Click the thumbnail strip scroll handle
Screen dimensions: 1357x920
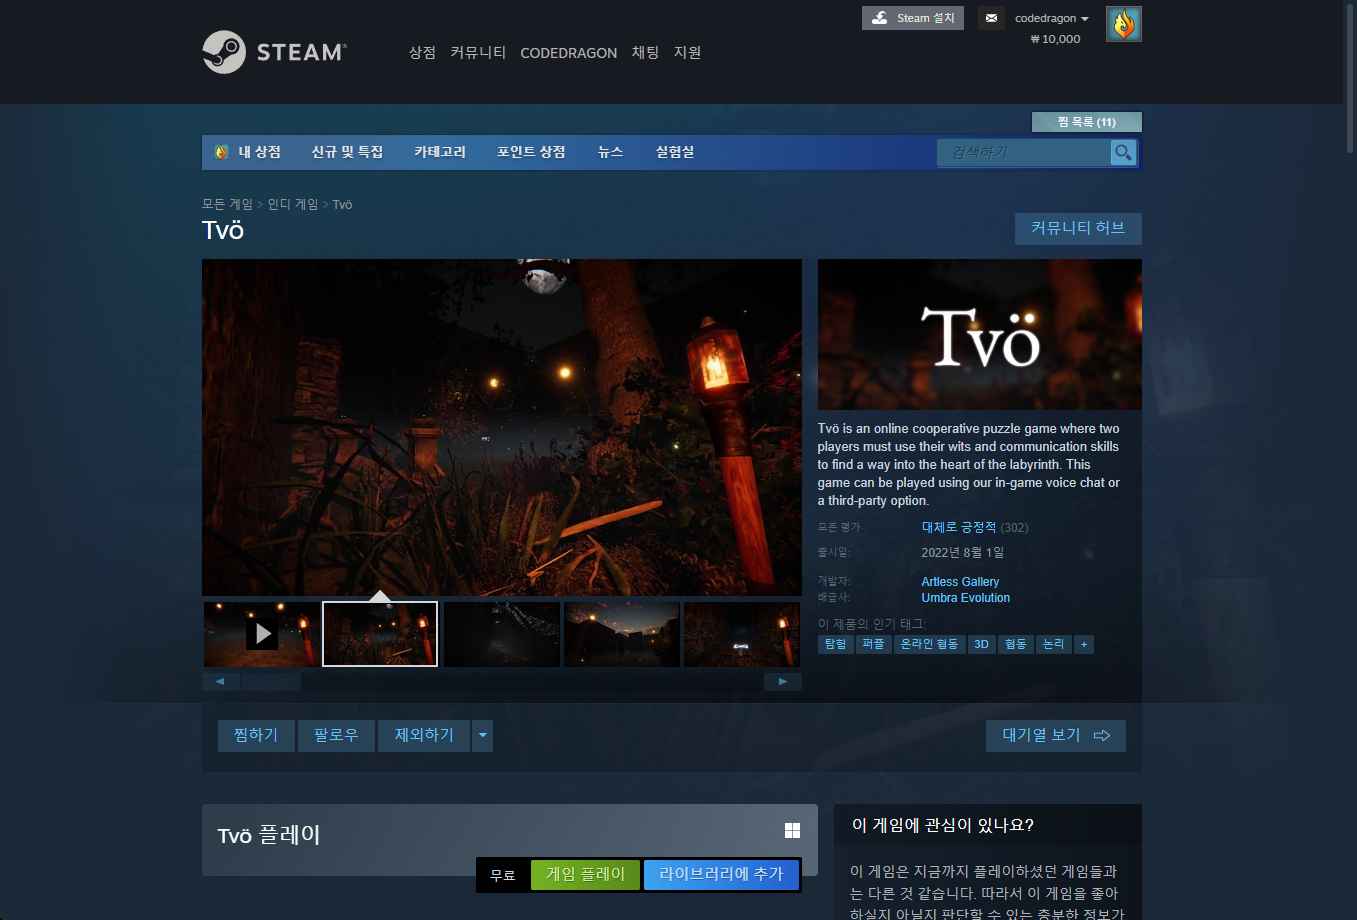[x=270, y=682]
